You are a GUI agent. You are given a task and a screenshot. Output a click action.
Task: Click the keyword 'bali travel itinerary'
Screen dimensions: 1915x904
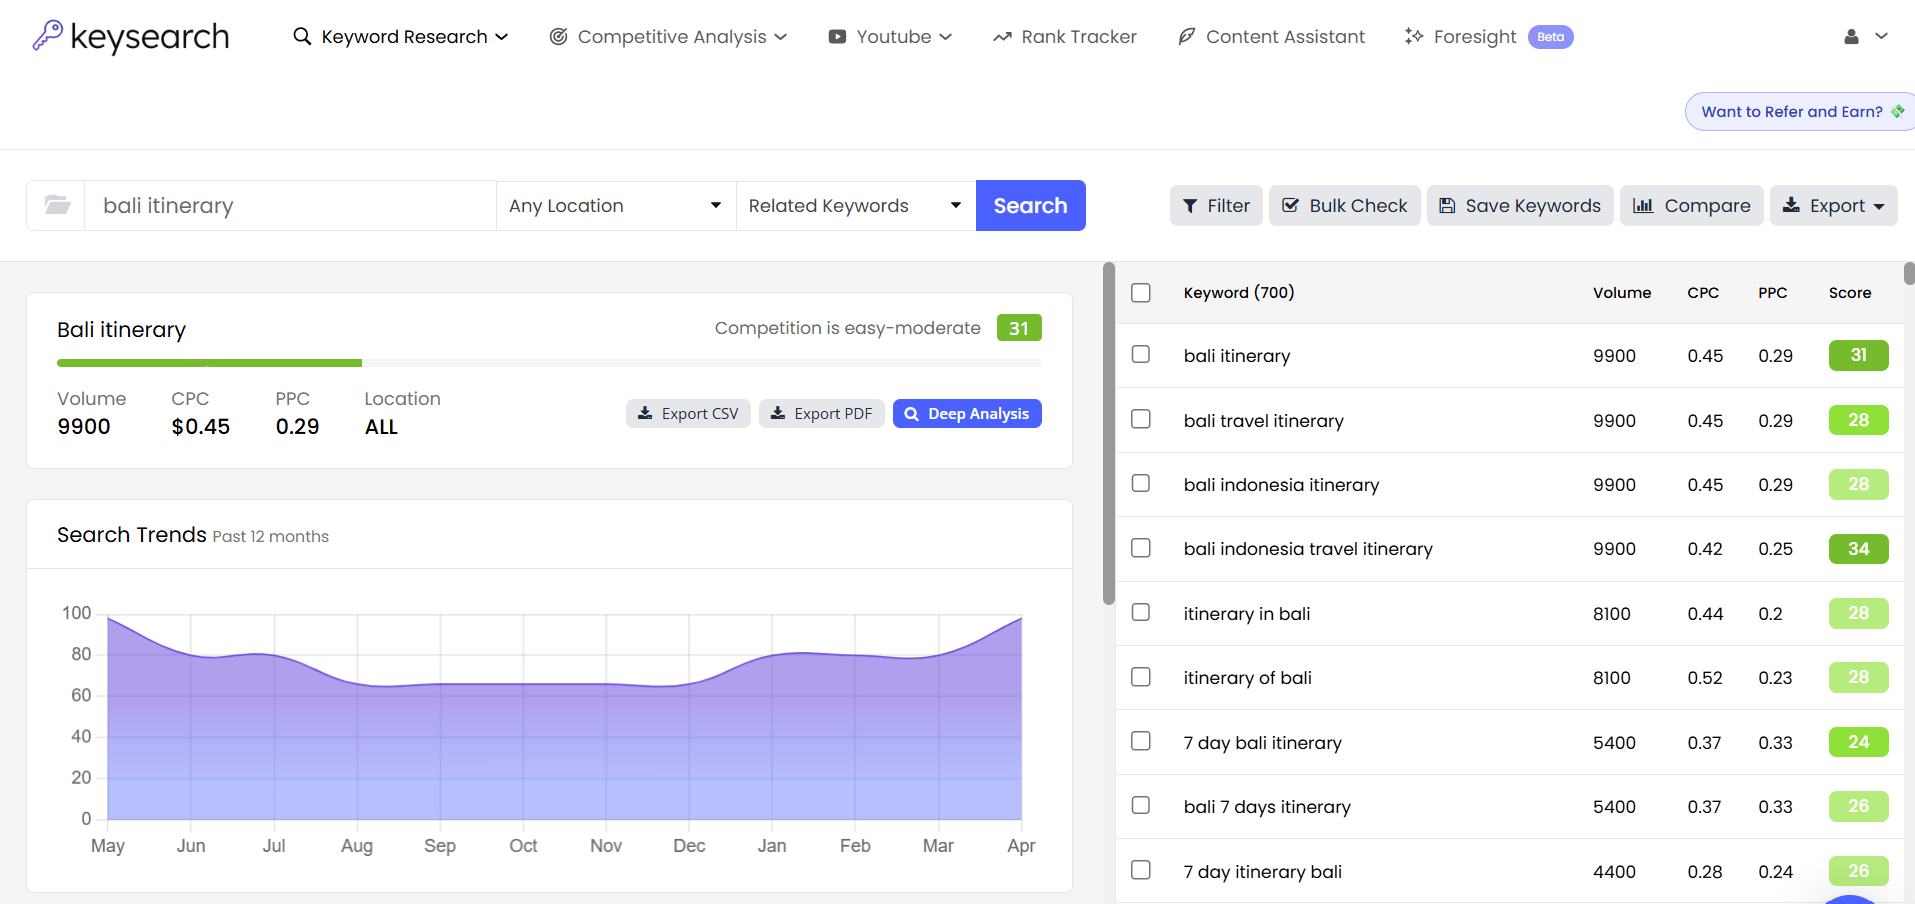(1263, 420)
